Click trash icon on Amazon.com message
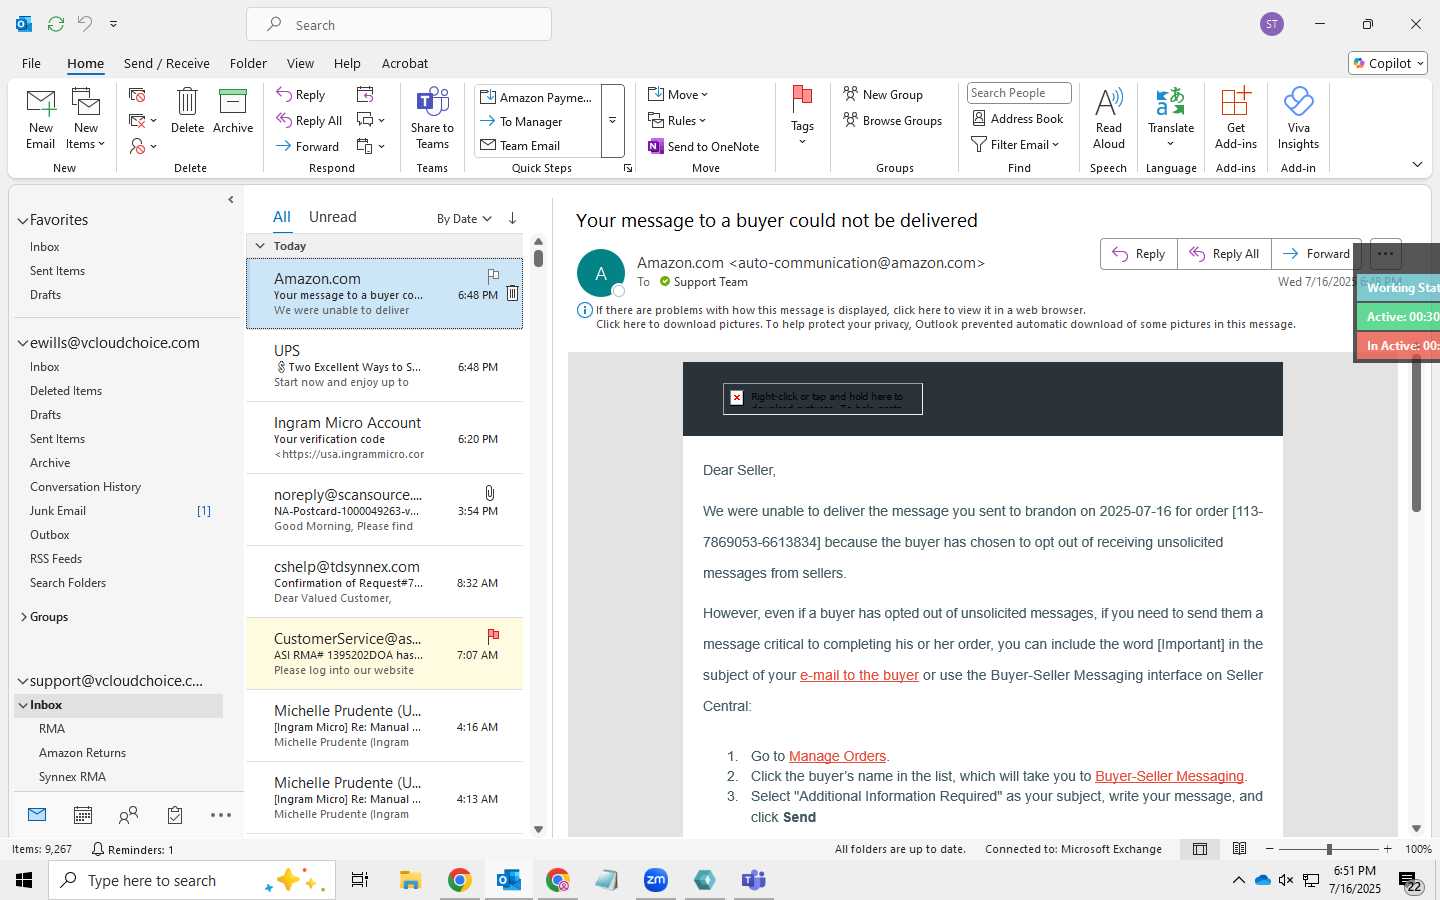 tap(512, 293)
